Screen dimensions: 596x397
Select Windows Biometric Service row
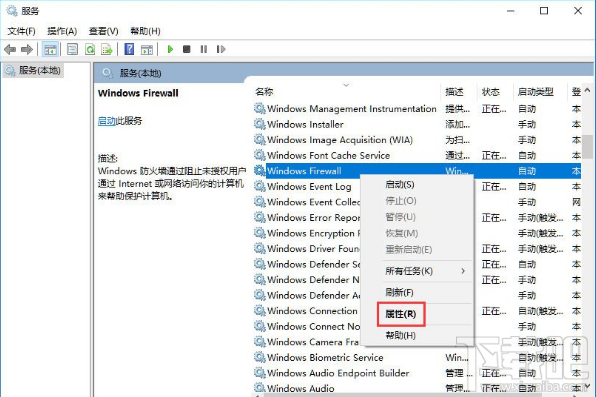click(x=325, y=357)
